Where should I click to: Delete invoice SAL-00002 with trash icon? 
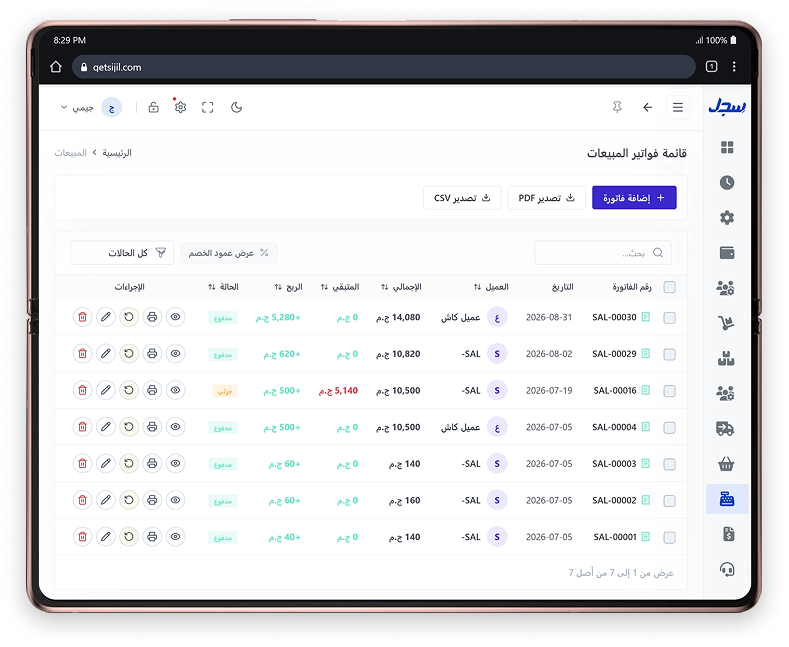tap(83, 500)
